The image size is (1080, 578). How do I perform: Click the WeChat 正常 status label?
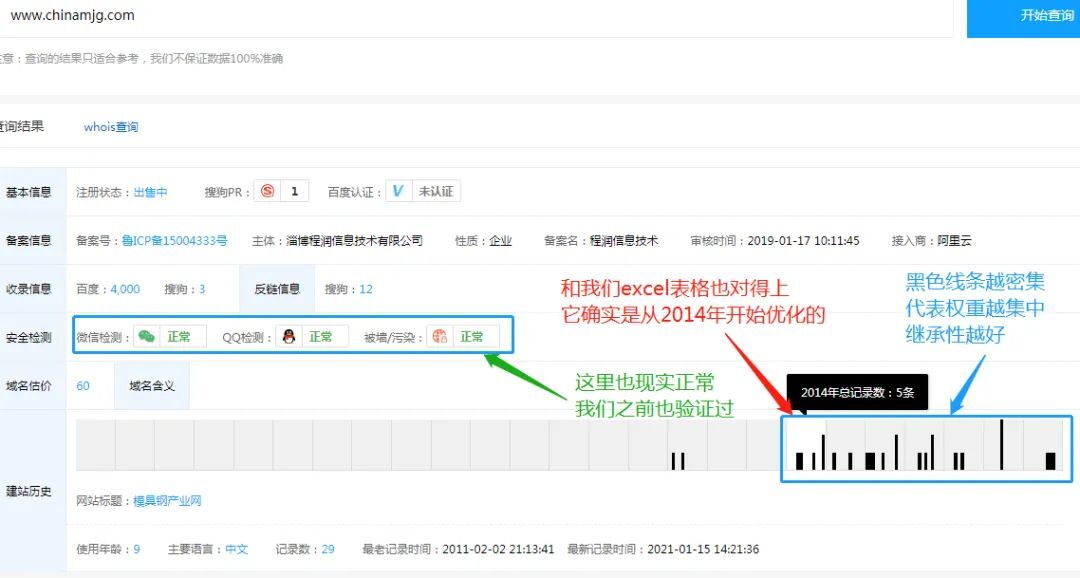pos(179,337)
